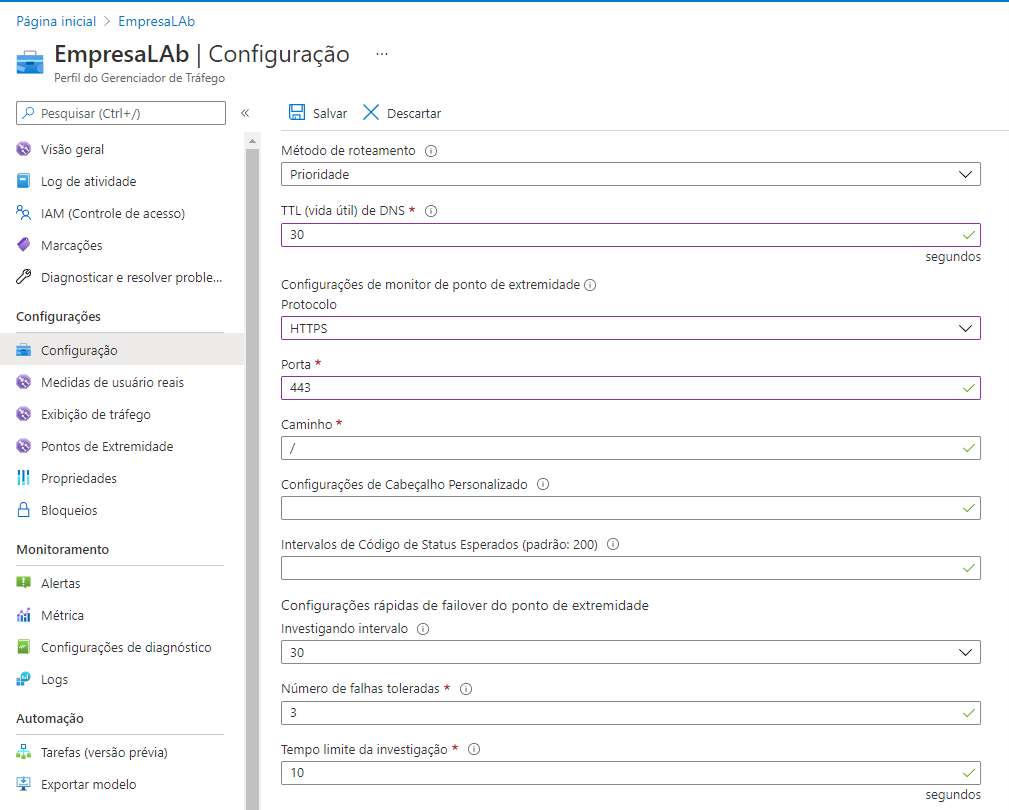The image size is (1009, 810).
Task: Click the Tarefas hierarchy icon
Action: point(24,752)
